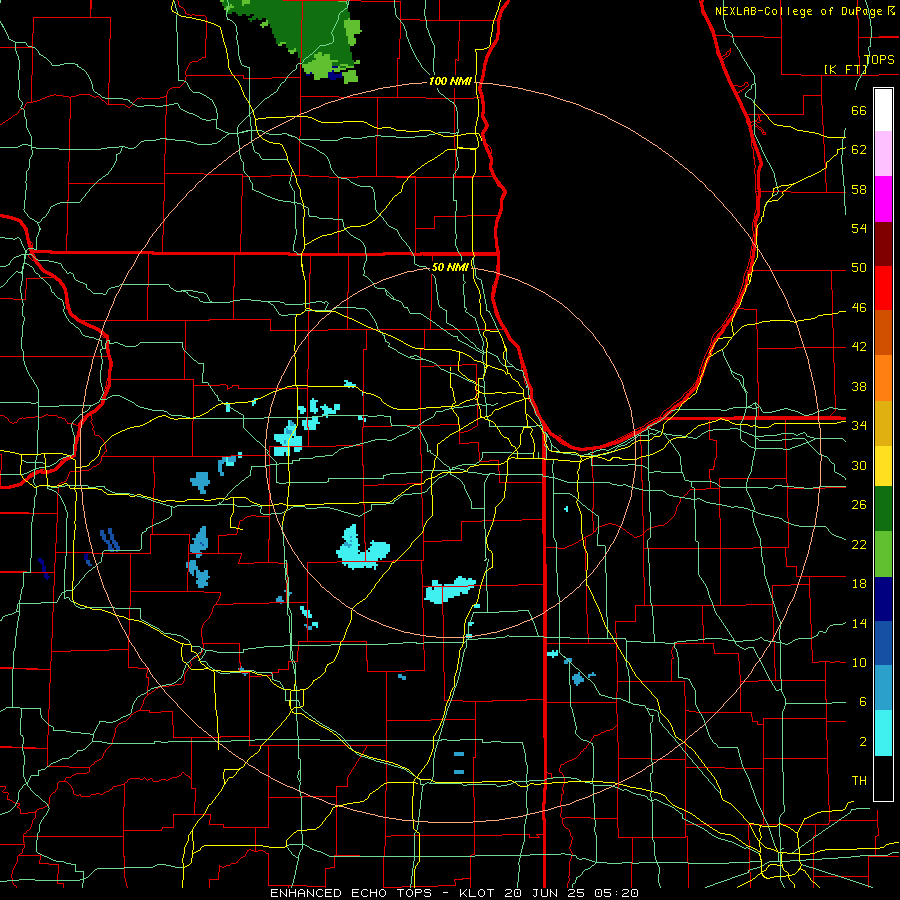Click the "2" legend value
Screen dimensions: 900x900
click(862, 742)
